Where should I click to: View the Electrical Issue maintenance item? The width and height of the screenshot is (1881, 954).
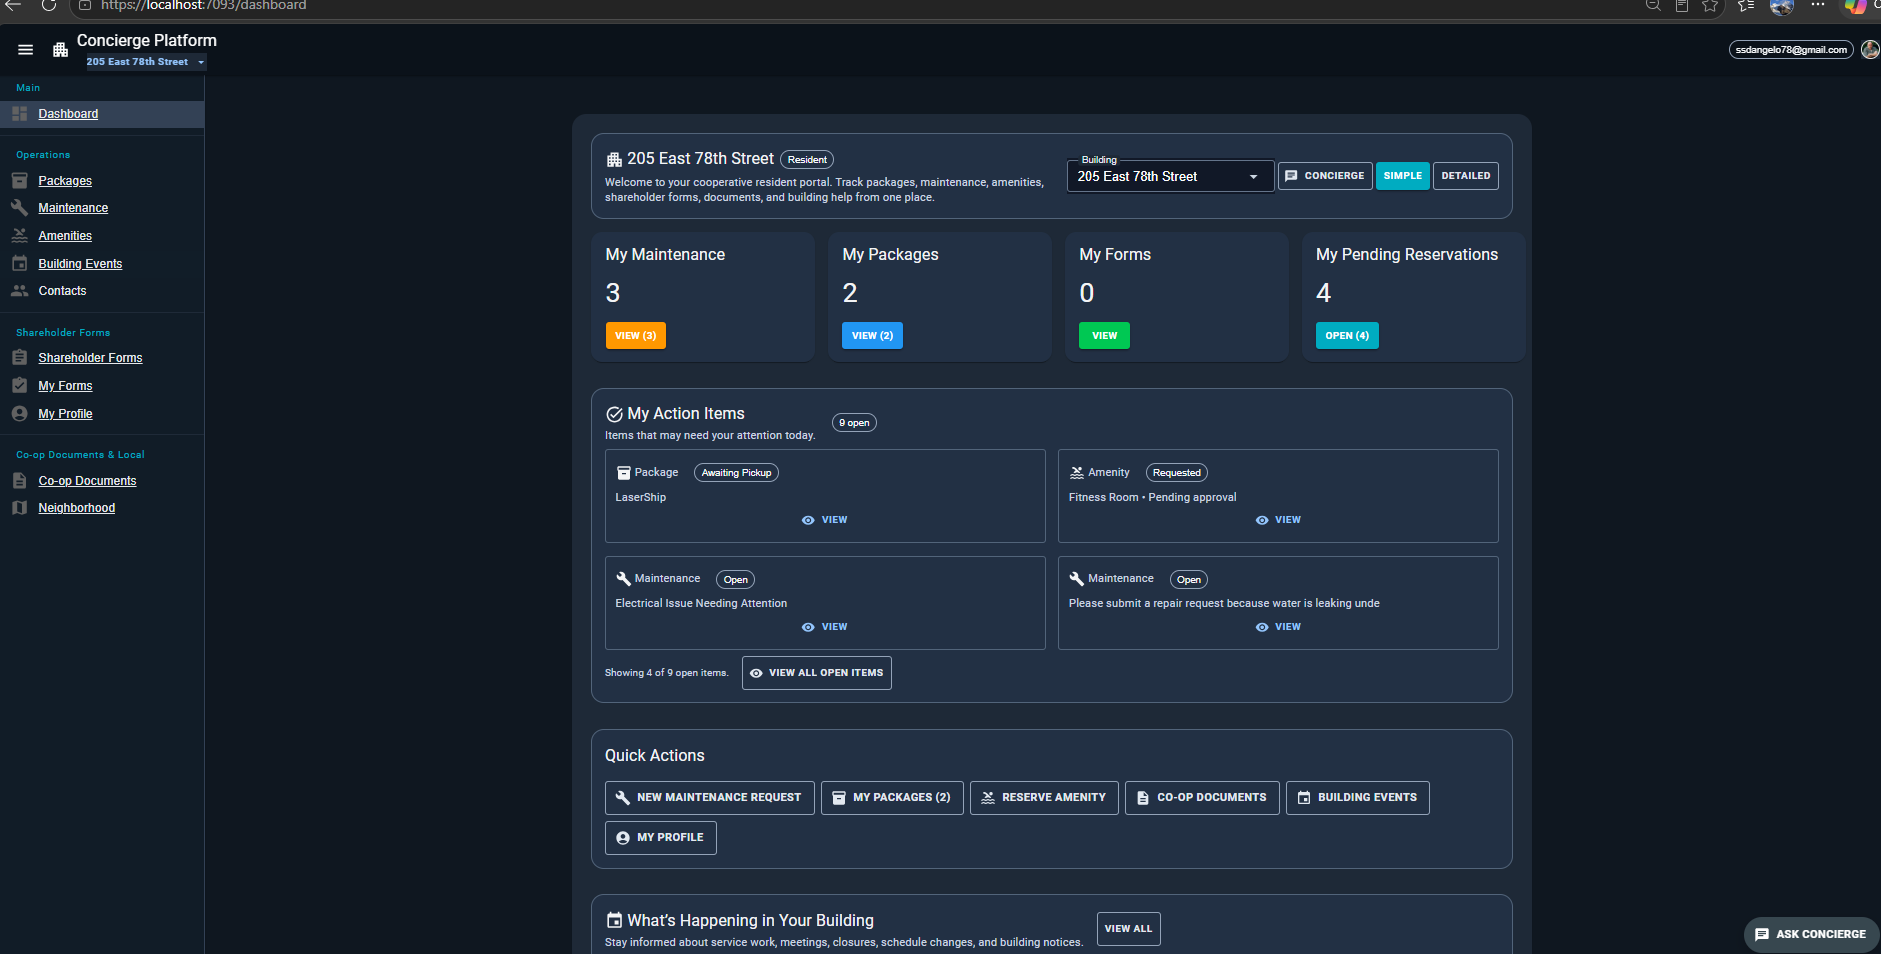(825, 627)
